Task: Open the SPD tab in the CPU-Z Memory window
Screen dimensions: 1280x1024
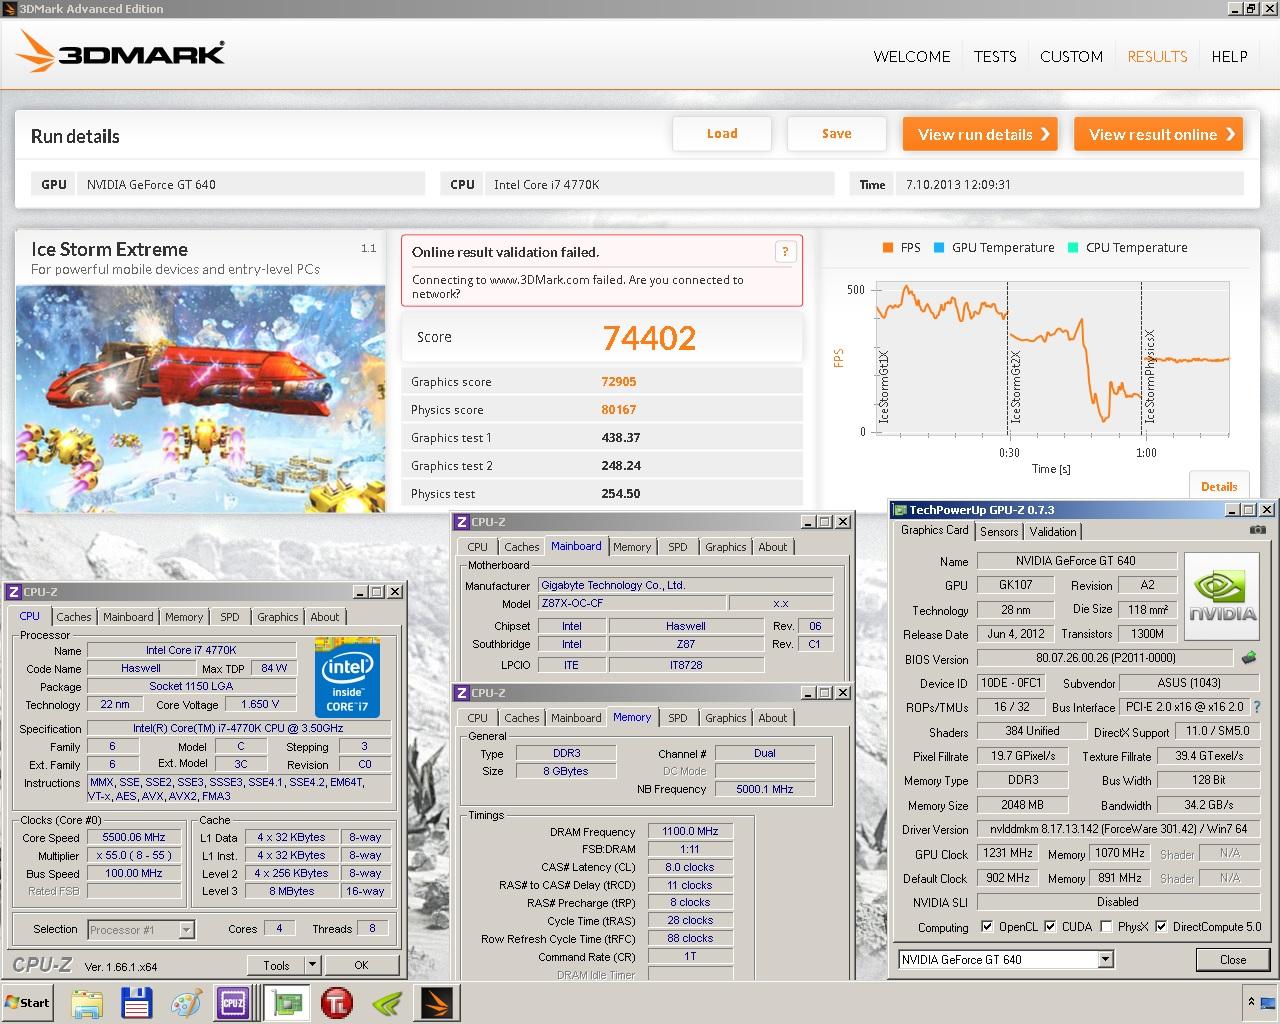Action: 678,718
